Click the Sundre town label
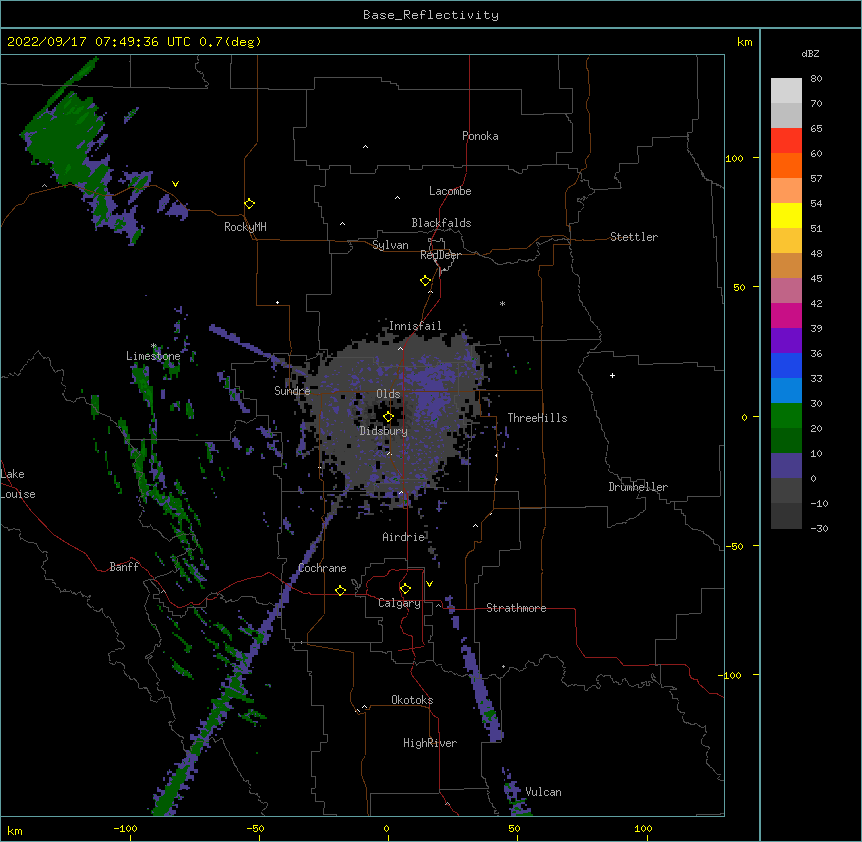The width and height of the screenshot is (862, 842). [x=292, y=391]
